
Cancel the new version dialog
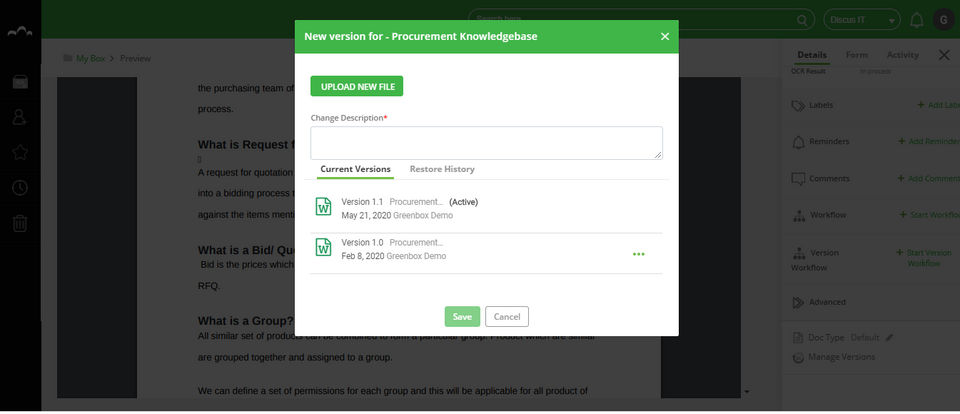tap(506, 317)
